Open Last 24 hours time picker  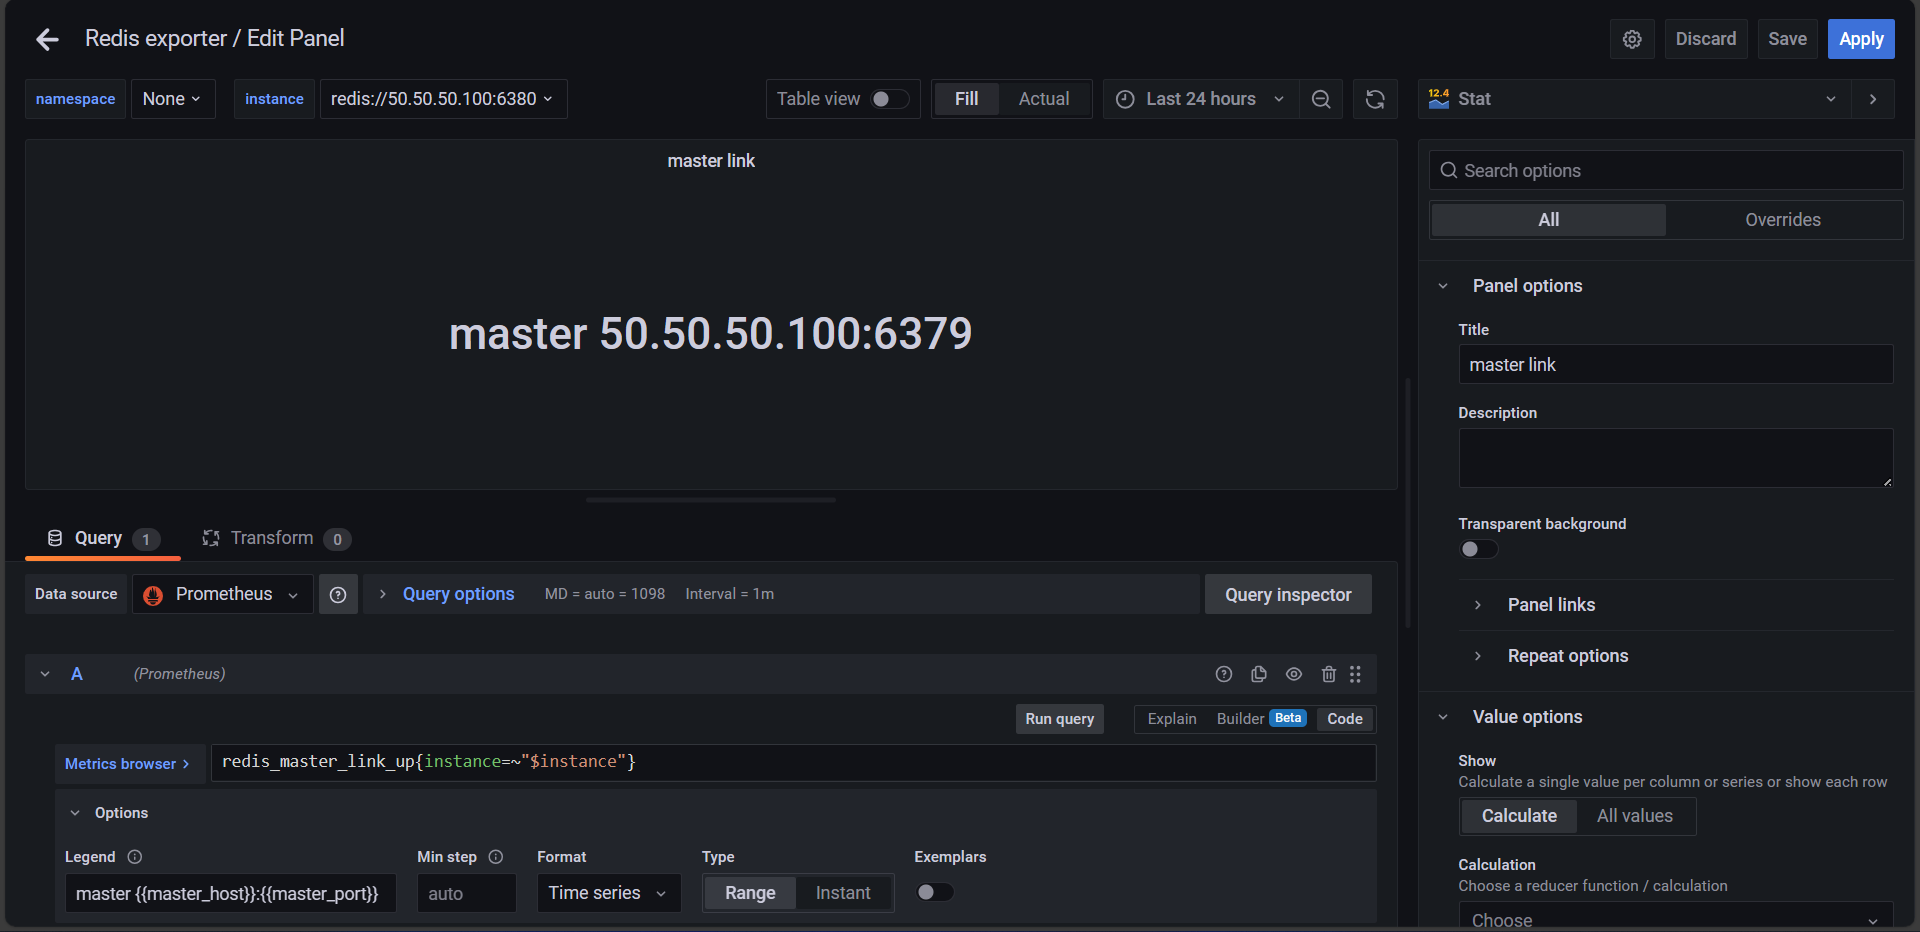pyautogui.click(x=1201, y=99)
